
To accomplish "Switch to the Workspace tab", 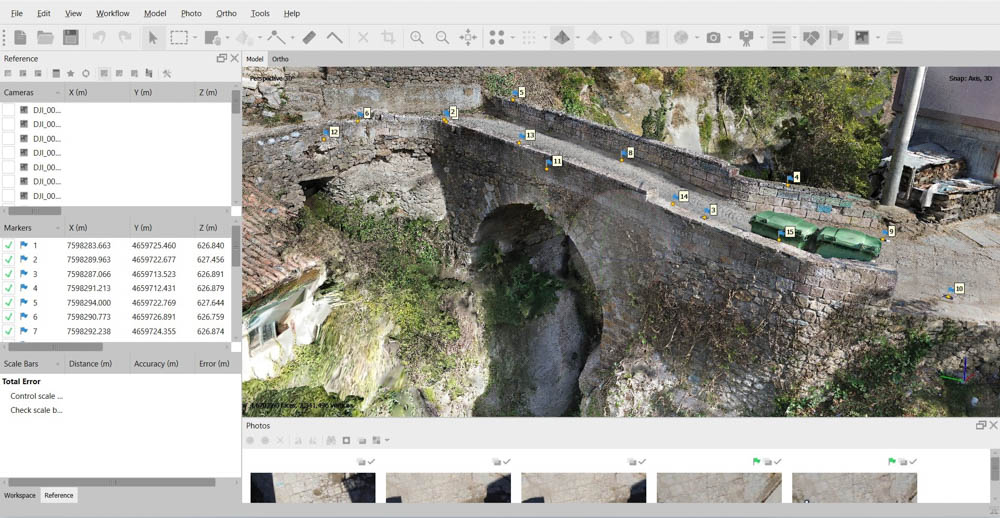I will point(20,495).
